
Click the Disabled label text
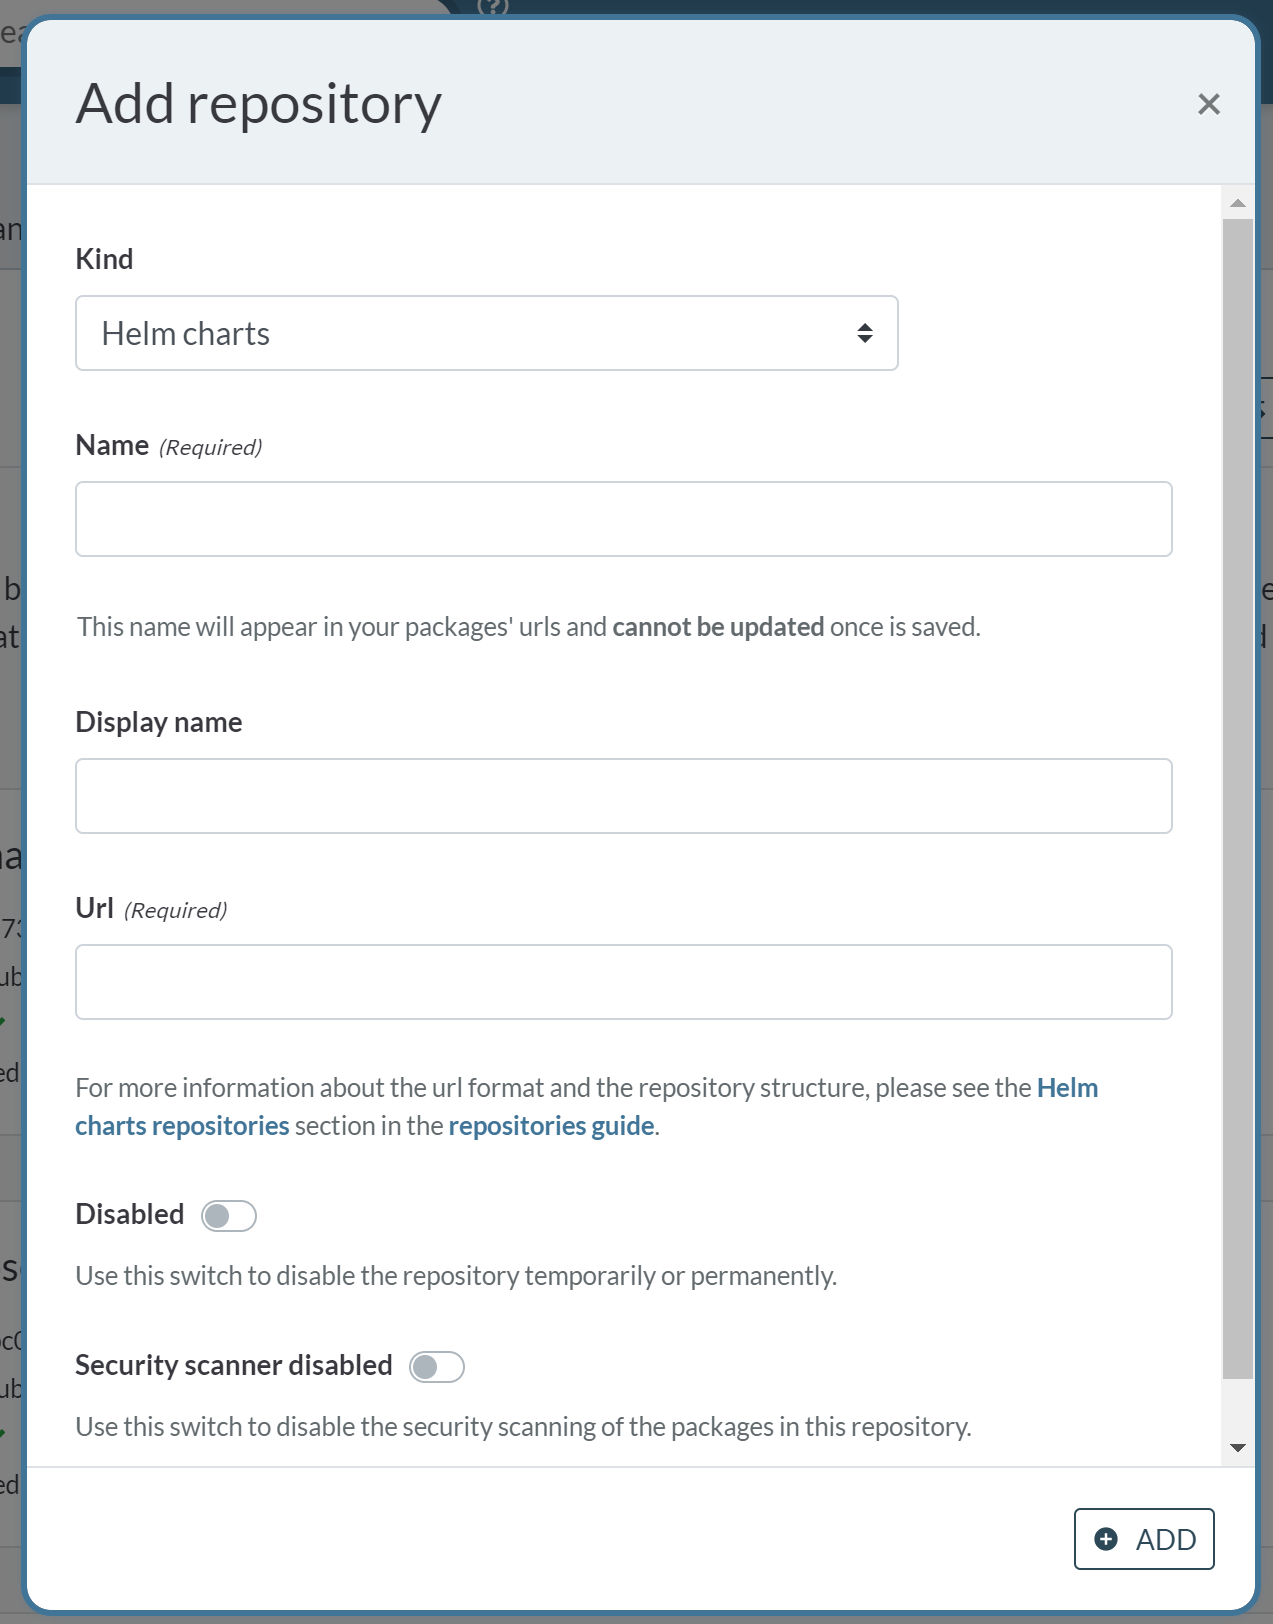(x=130, y=1214)
